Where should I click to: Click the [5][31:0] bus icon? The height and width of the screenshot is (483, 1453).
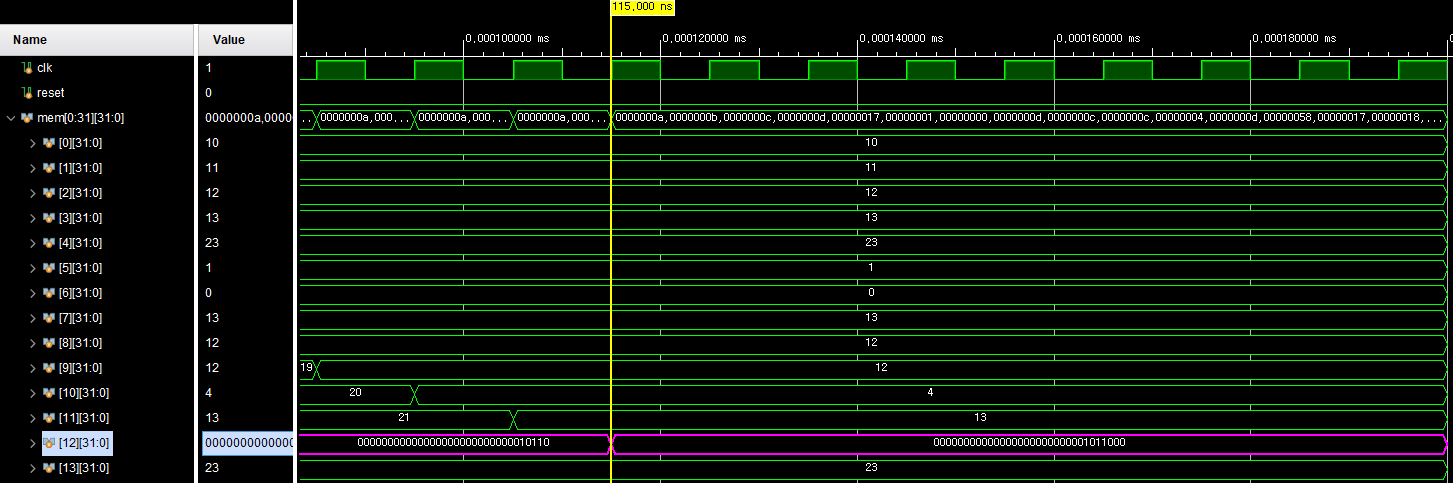48,268
